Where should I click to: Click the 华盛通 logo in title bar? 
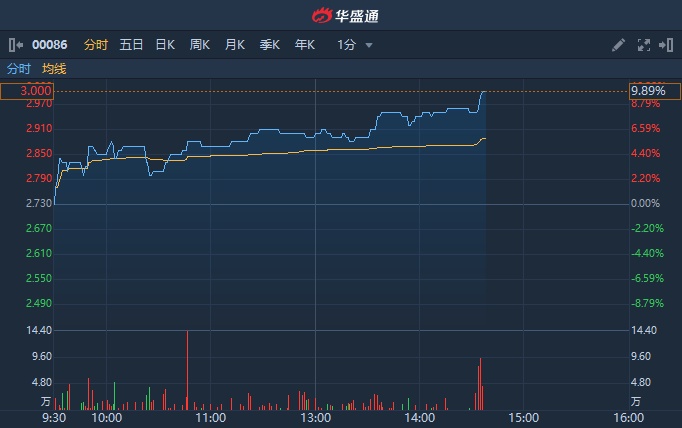[x=341, y=15]
